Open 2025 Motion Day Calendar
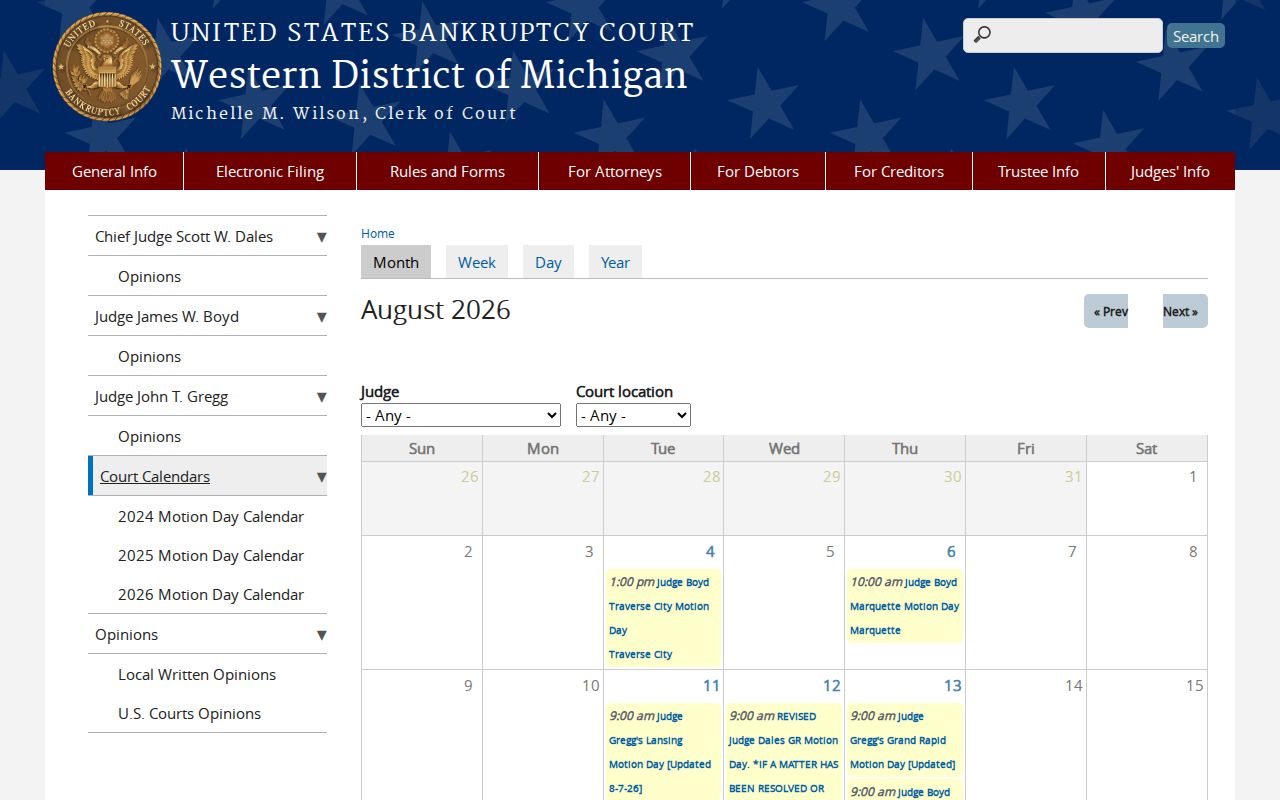 click(211, 555)
